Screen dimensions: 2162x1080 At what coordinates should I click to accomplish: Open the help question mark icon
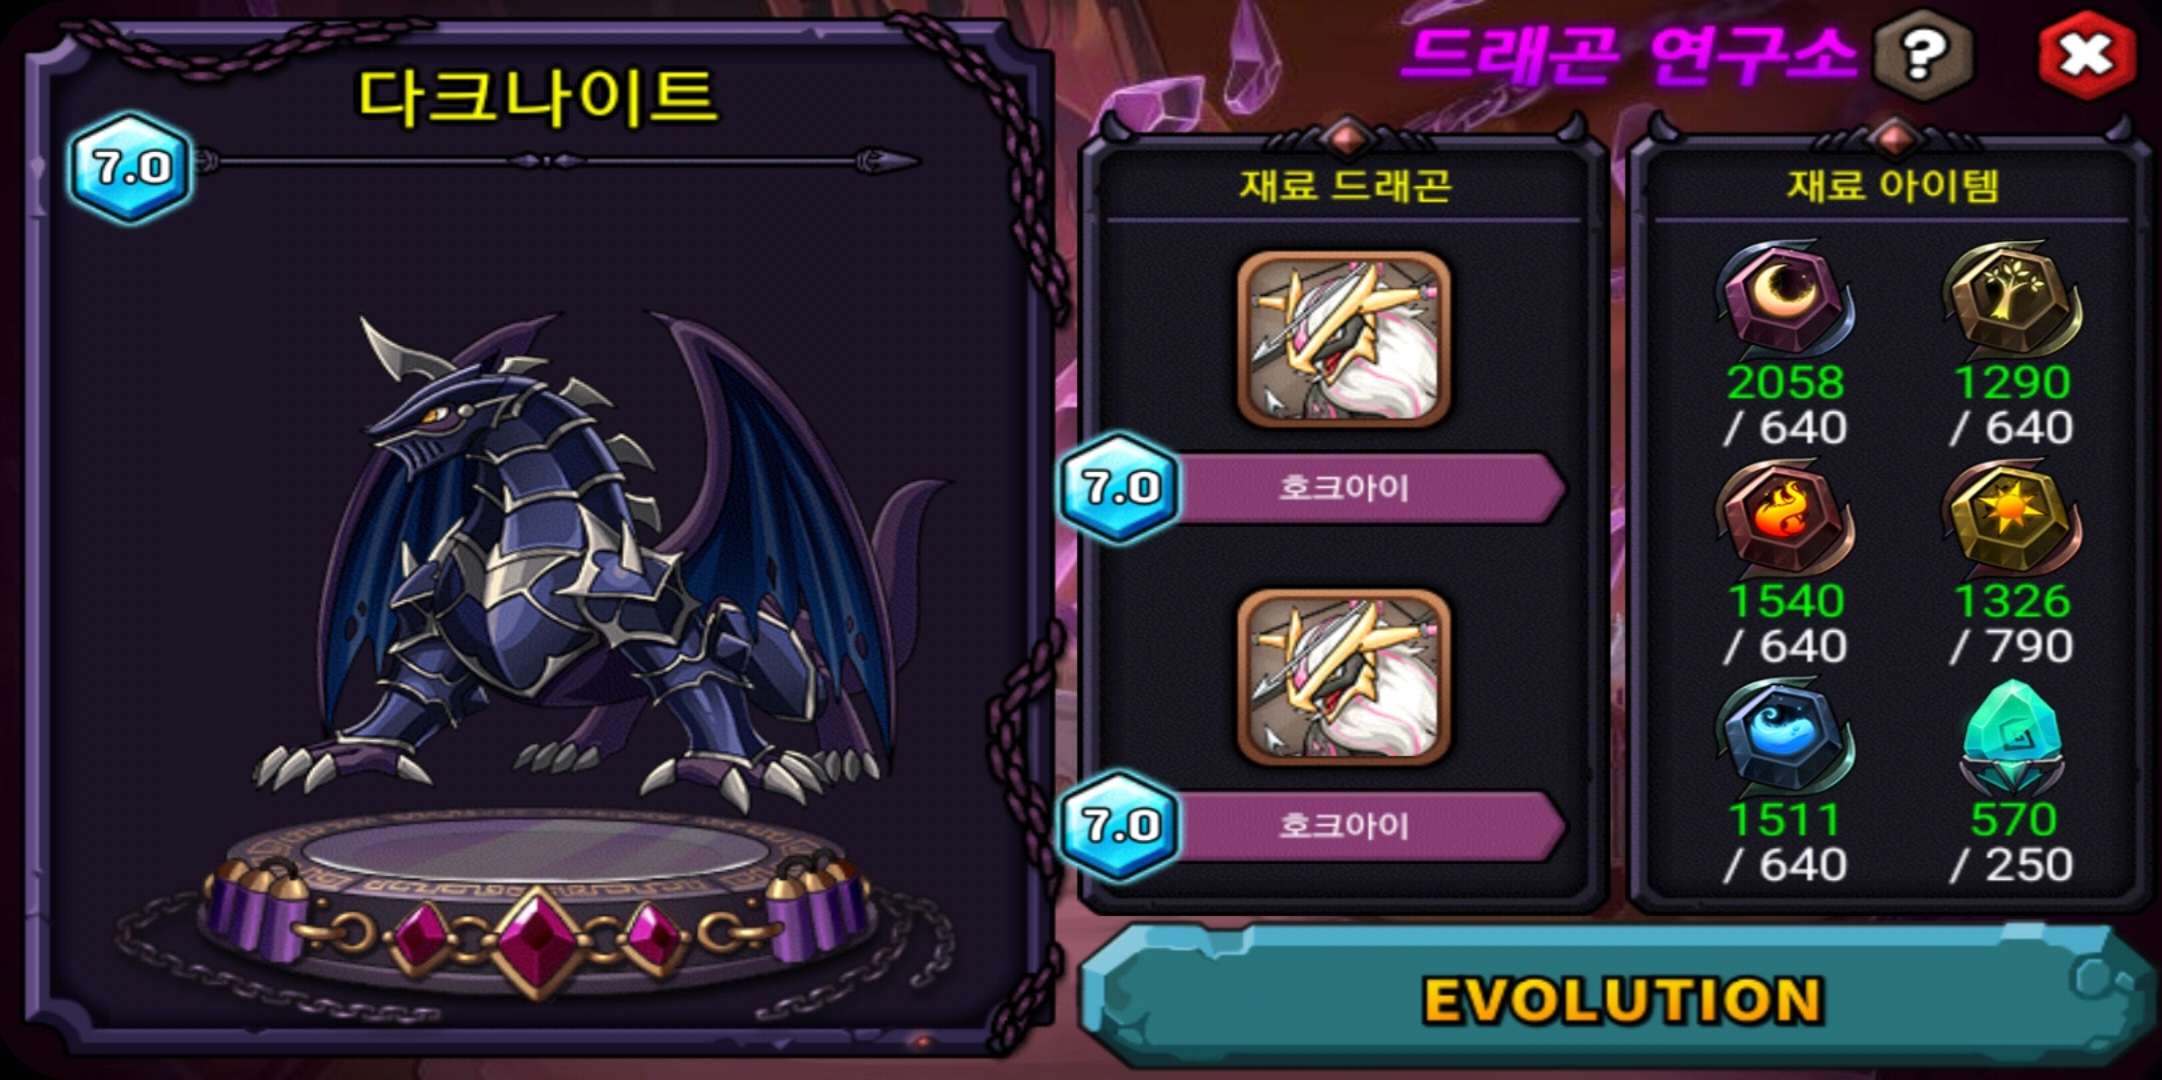pos(1922,55)
